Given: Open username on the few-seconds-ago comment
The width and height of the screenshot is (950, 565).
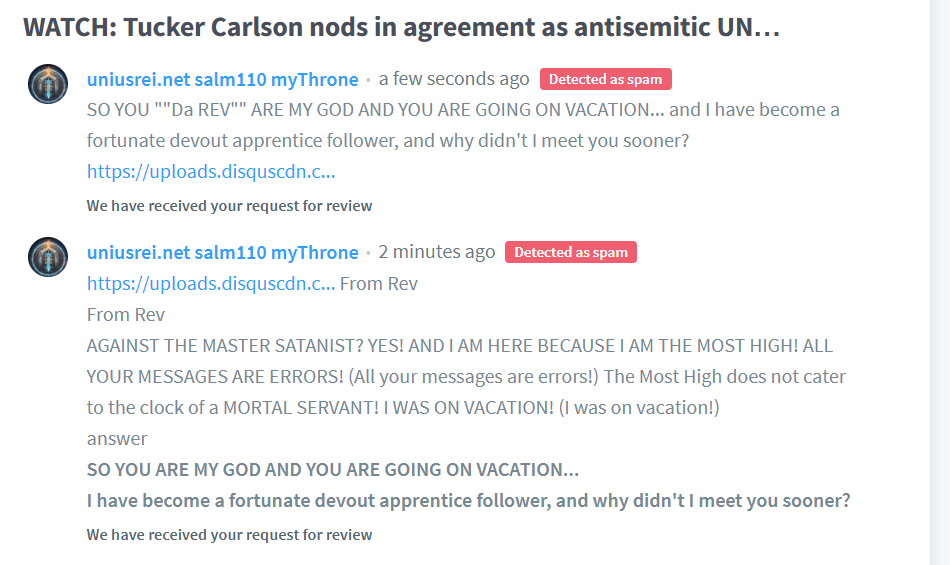Looking at the screenshot, I should pyautogui.click(x=222, y=79).
